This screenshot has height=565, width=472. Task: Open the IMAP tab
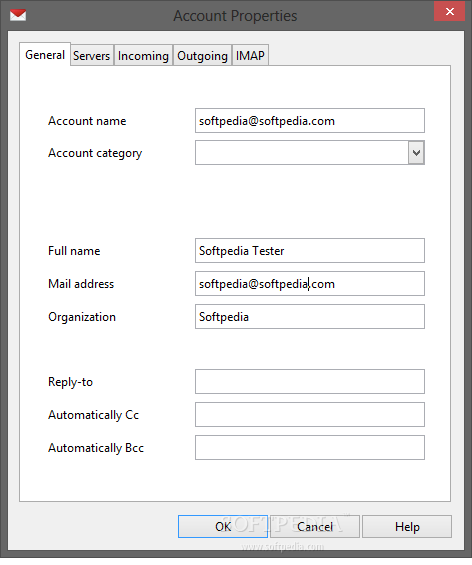click(250, 56)
